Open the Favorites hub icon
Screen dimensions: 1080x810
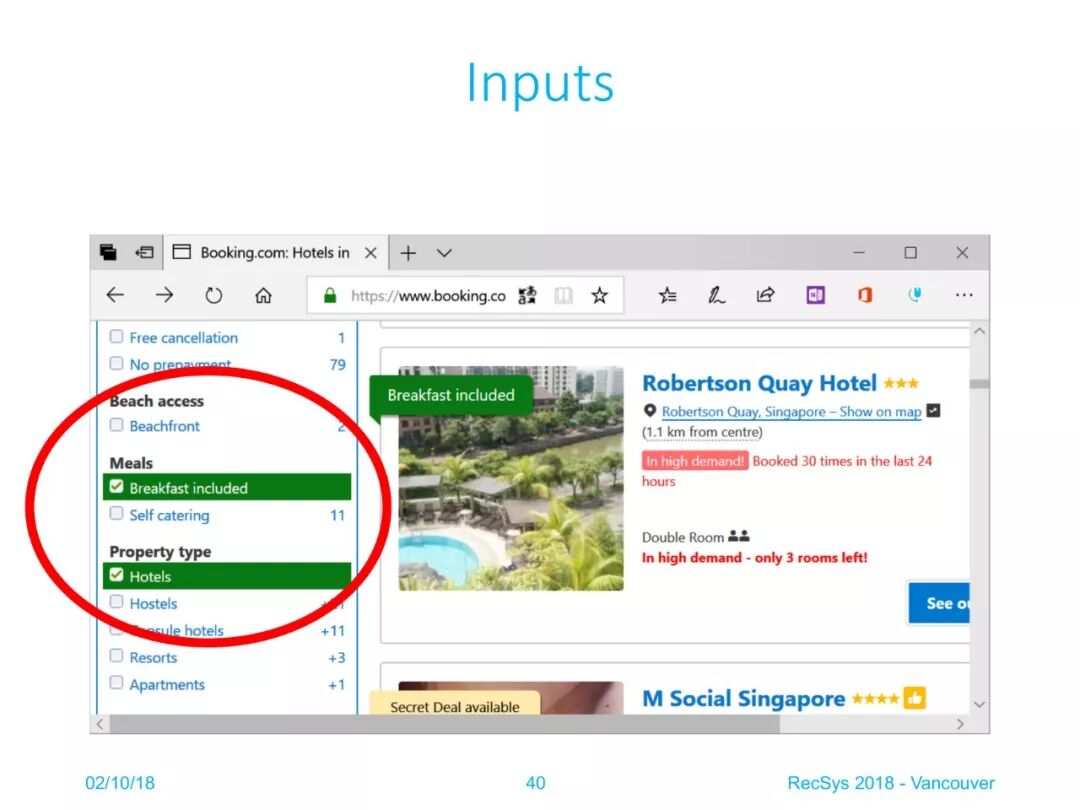tap(667, 295)
